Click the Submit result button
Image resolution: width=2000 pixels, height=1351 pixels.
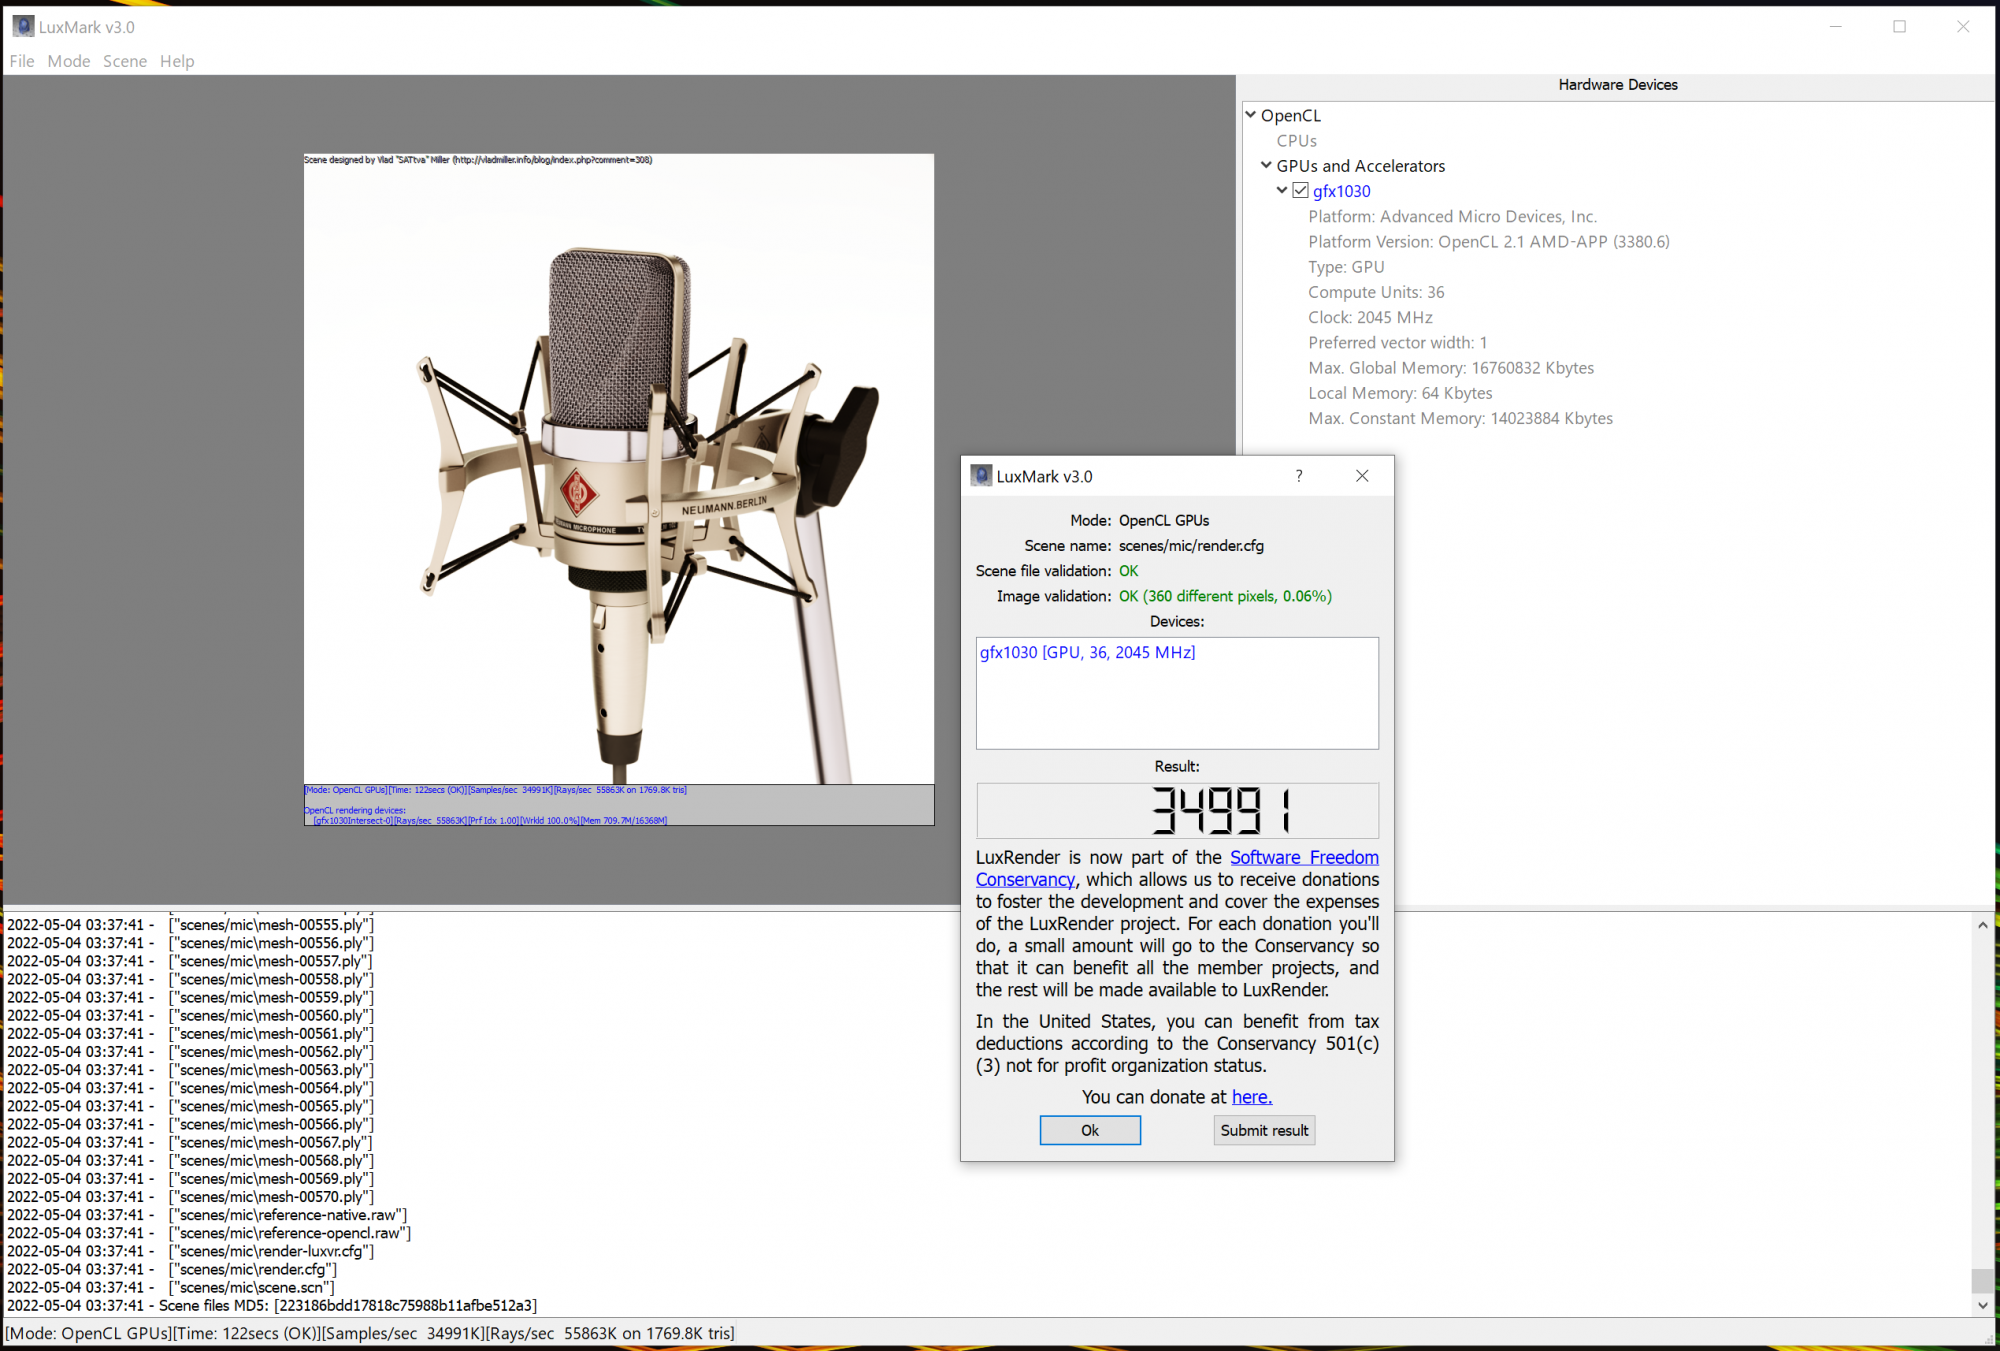tap(1263, 1130)
